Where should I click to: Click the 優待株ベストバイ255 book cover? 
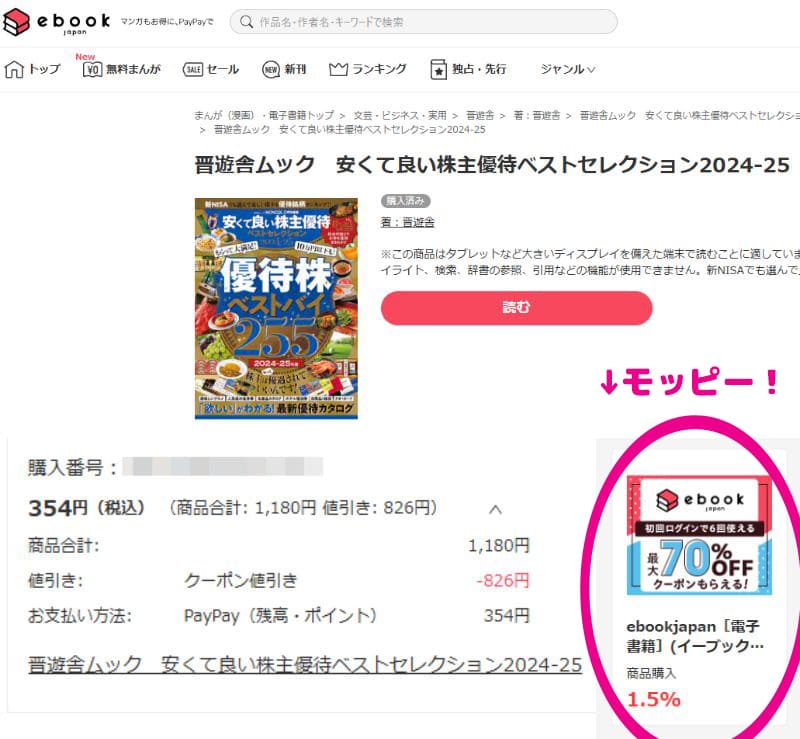pyautogui.click(x=276, y=308)
